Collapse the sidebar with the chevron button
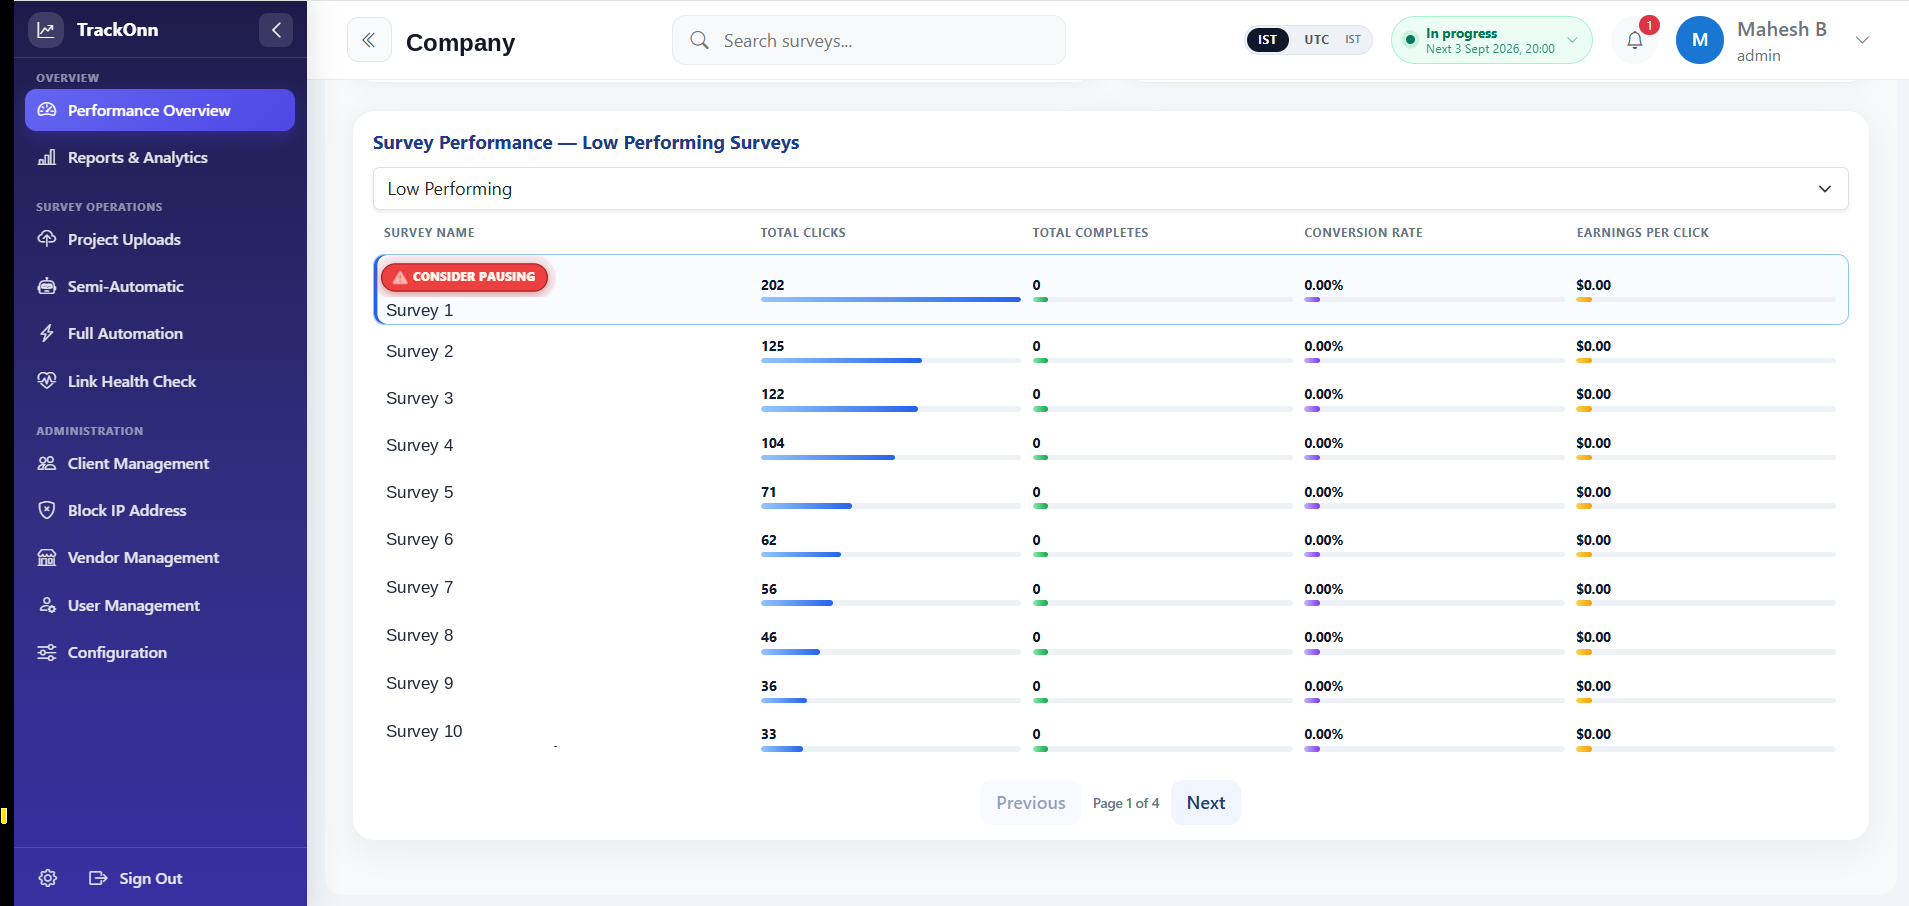The width and height of the screenshot is (1909, 906). (x=276, y=30)
